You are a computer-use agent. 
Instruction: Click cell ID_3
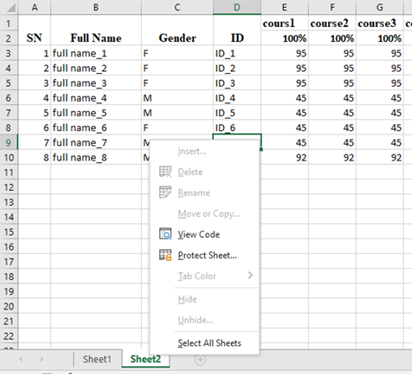point(237,83)
